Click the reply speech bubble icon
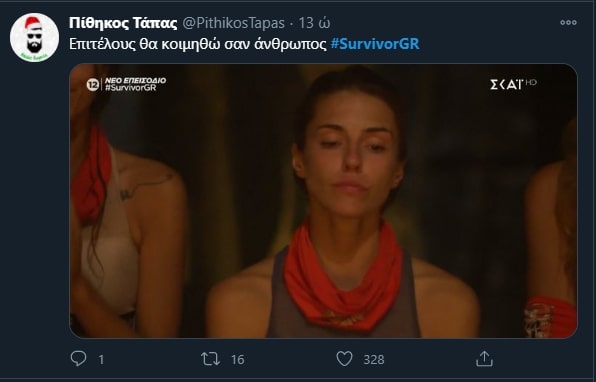 tap(79, 358)
